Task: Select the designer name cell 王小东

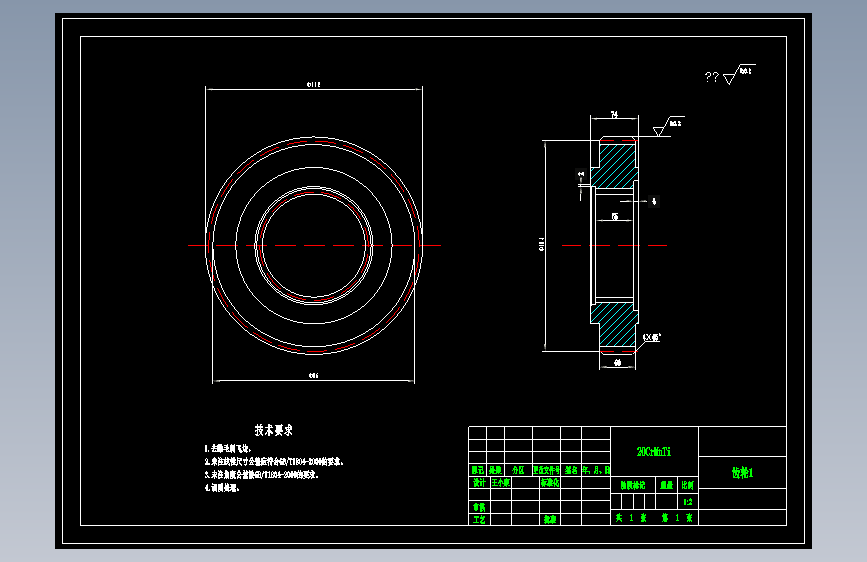Action: pyautogui.click(x=500, y=482)
